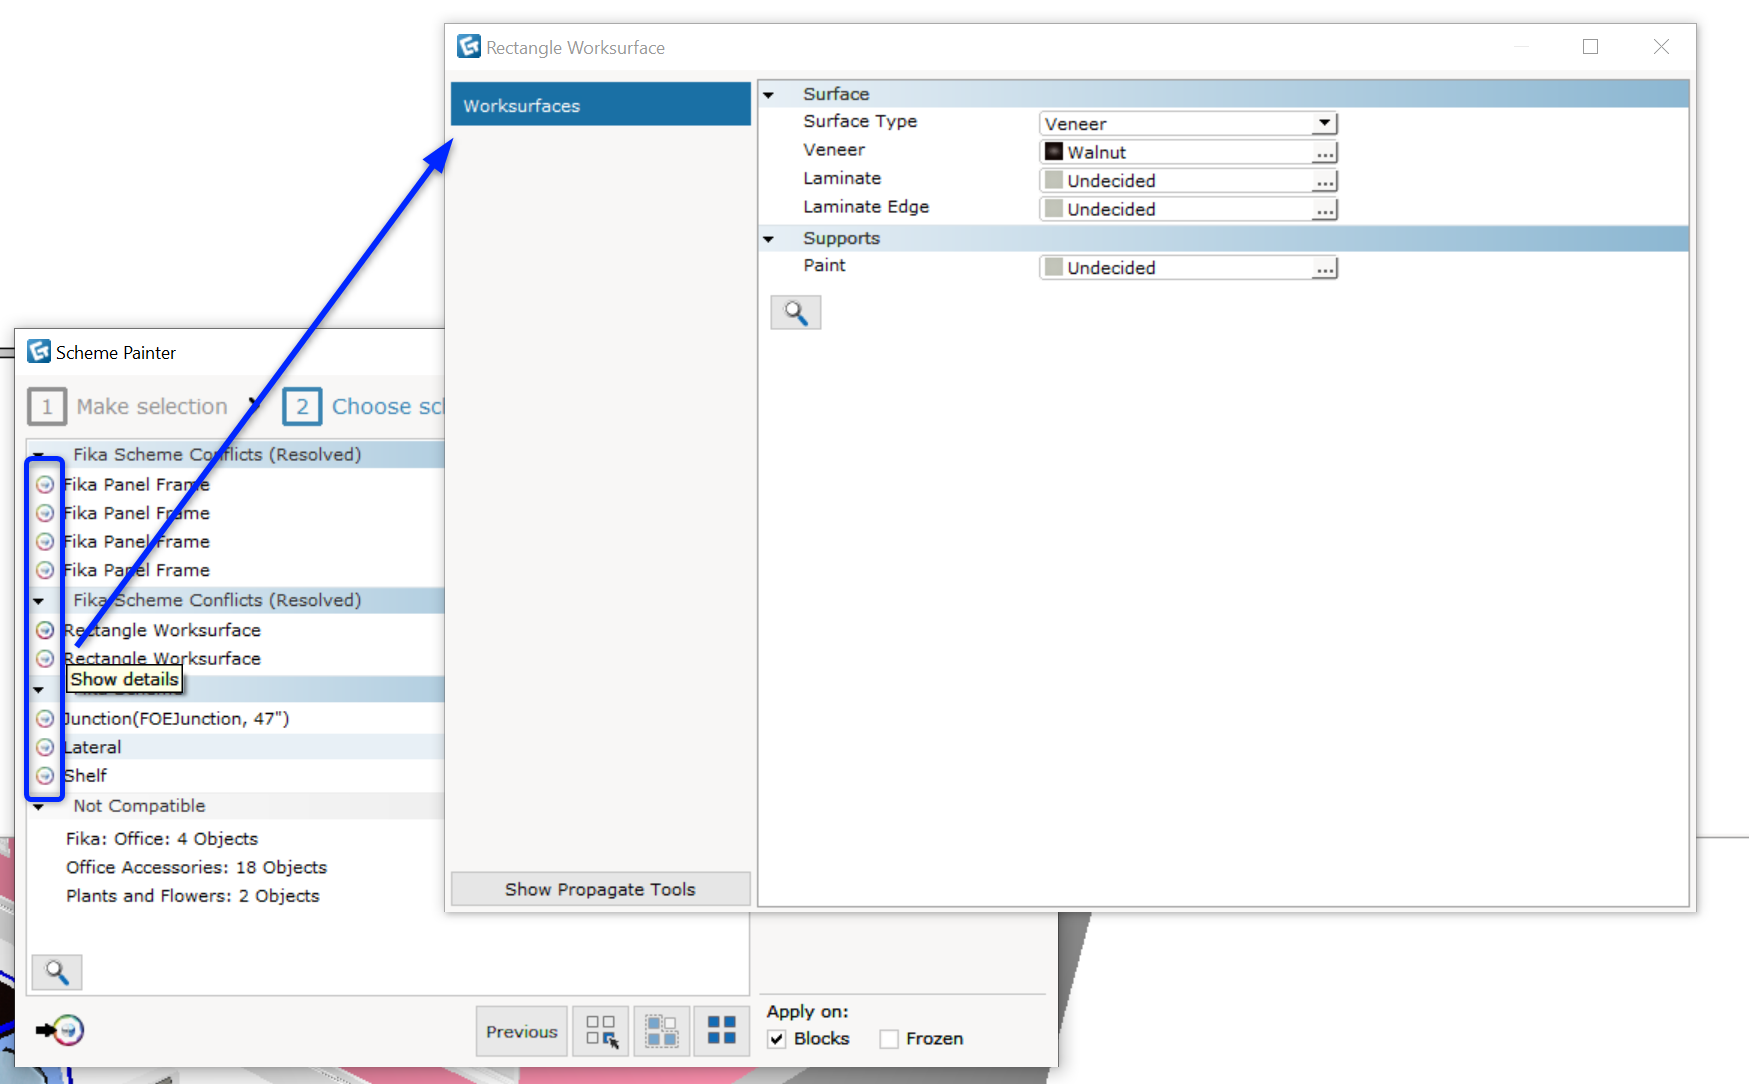Collapse the Not Compatible group
This screenshot has width=1749, height=1084.
38,807
